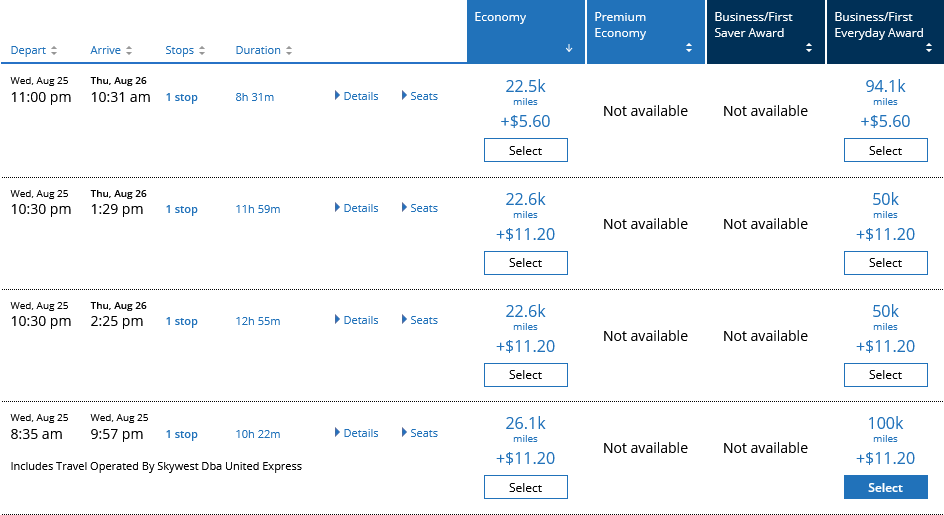Open the Economy fare column header
This screenshot has height=515, width=944.
click(x=526, y=31)
